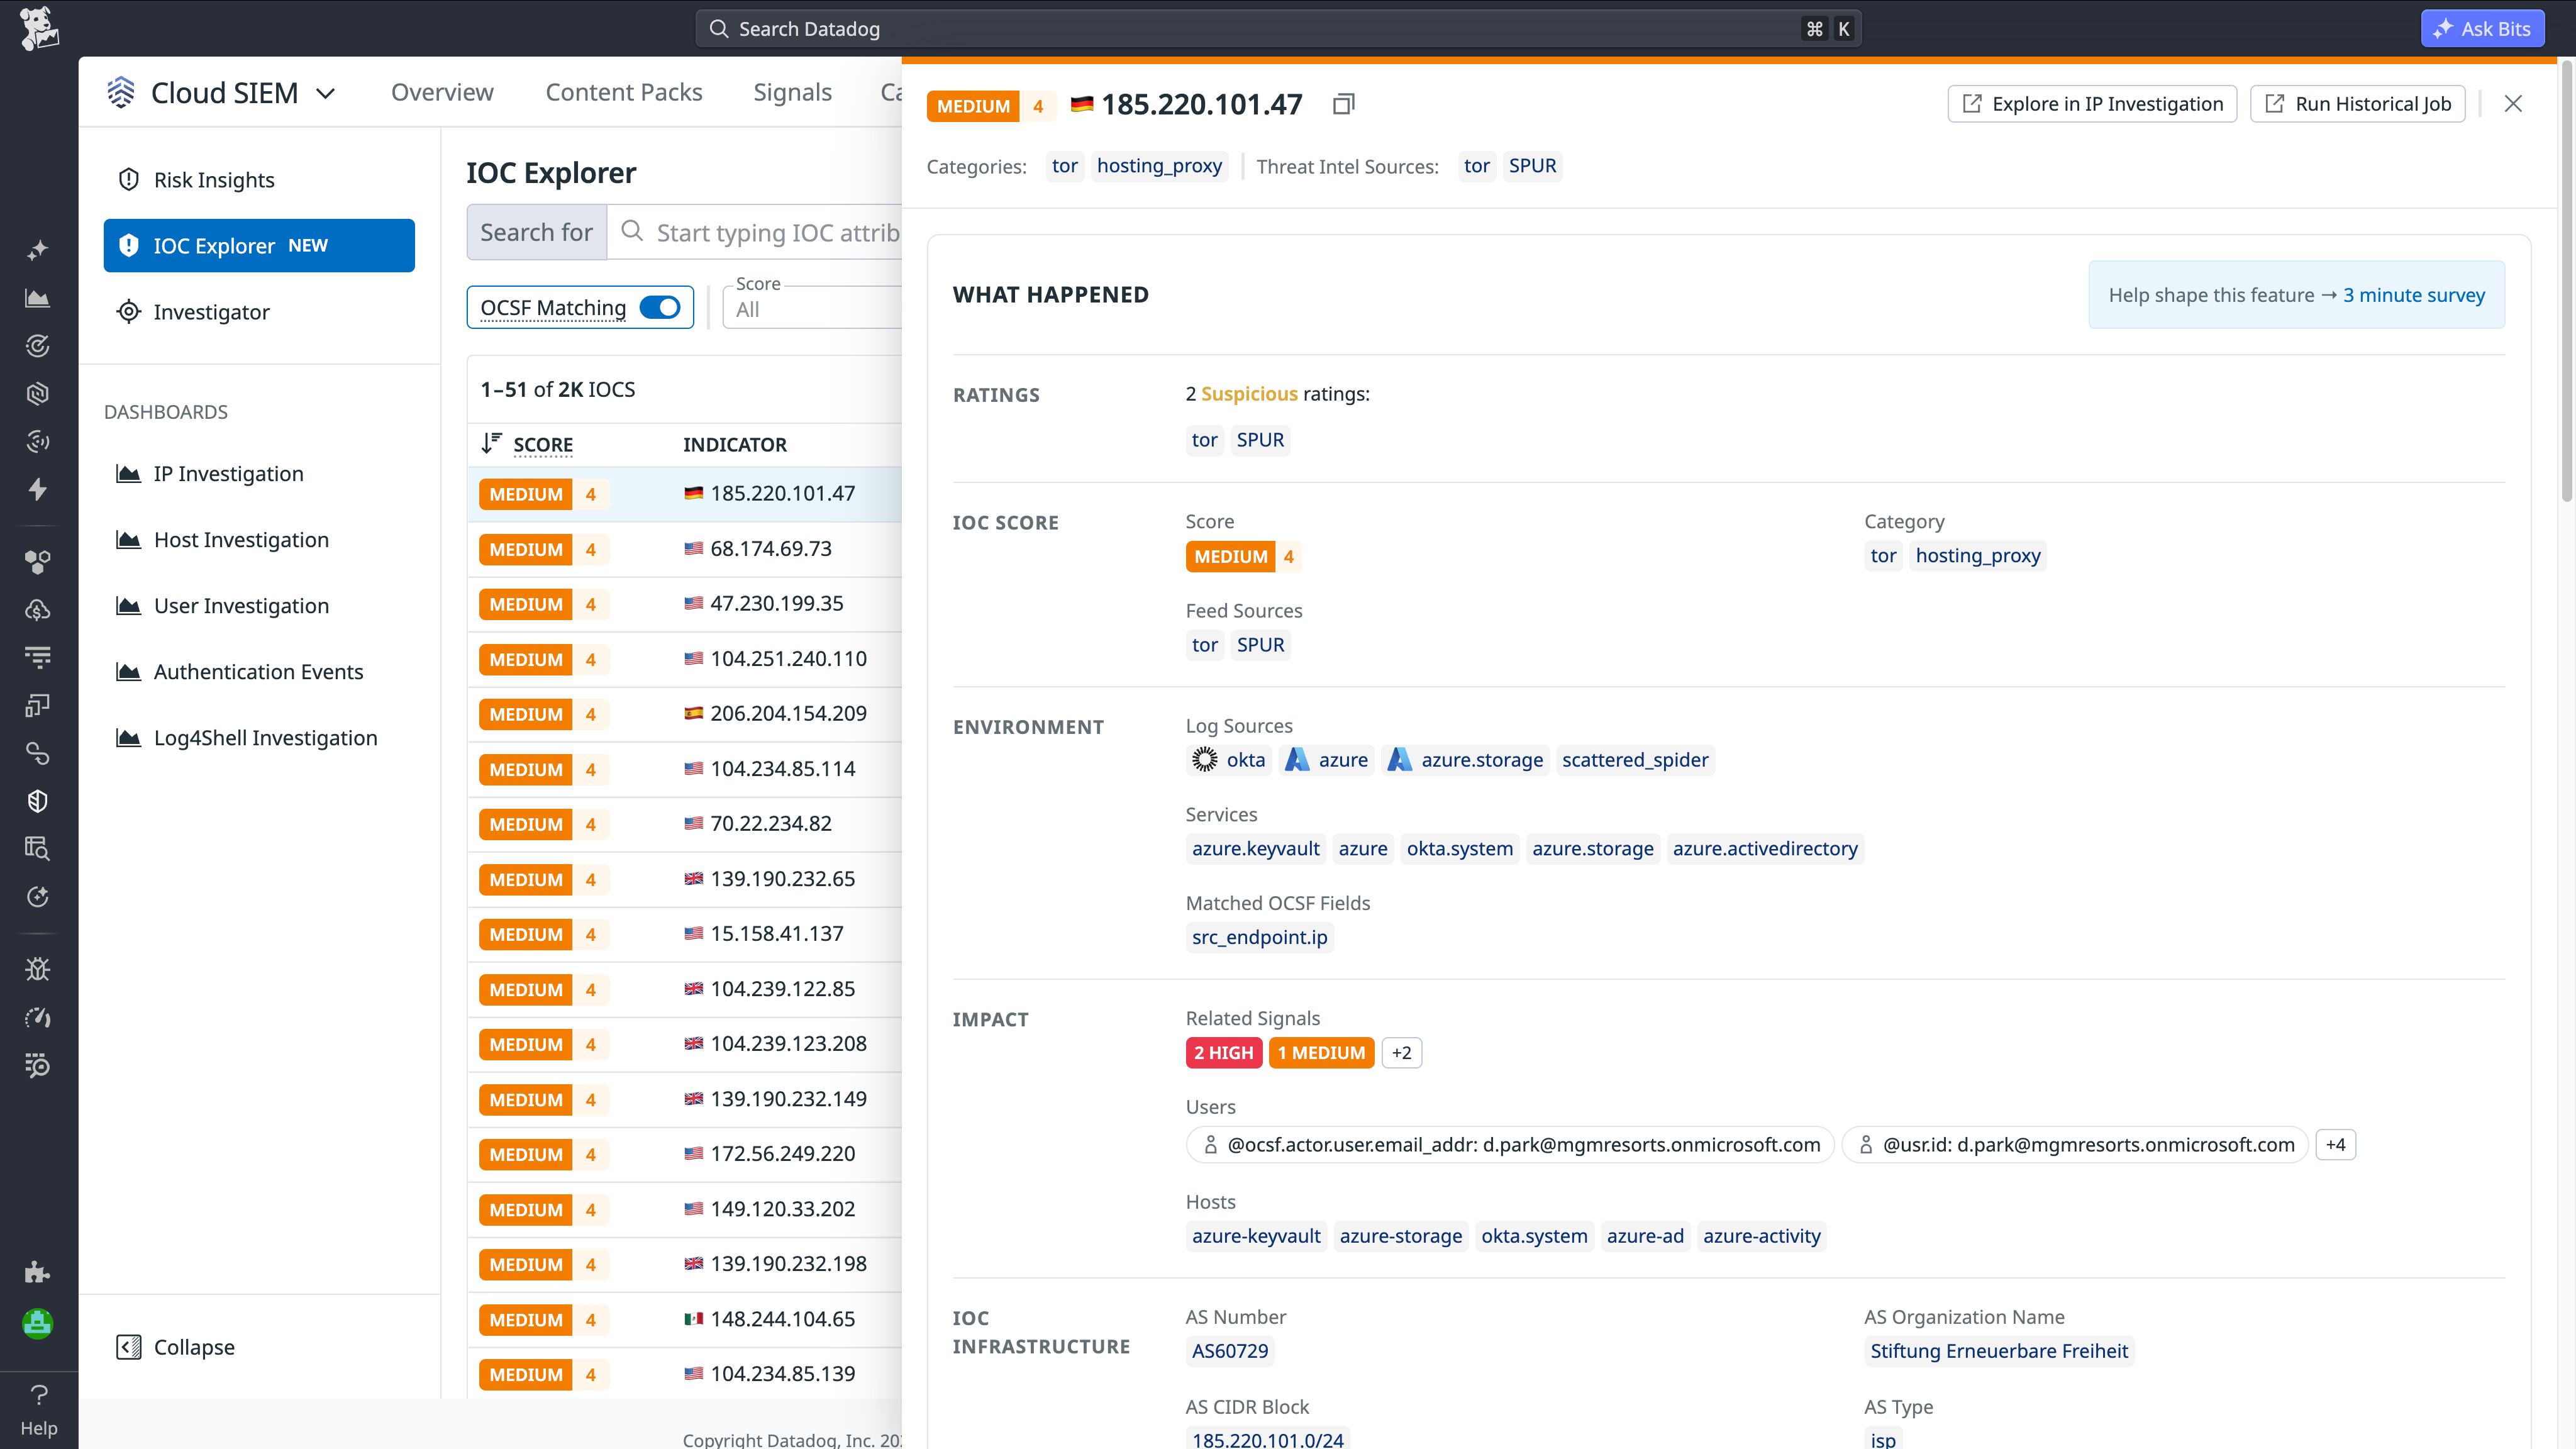
Task: Click the 2 HIGH related signals badge
Action: point(1224,1052)
